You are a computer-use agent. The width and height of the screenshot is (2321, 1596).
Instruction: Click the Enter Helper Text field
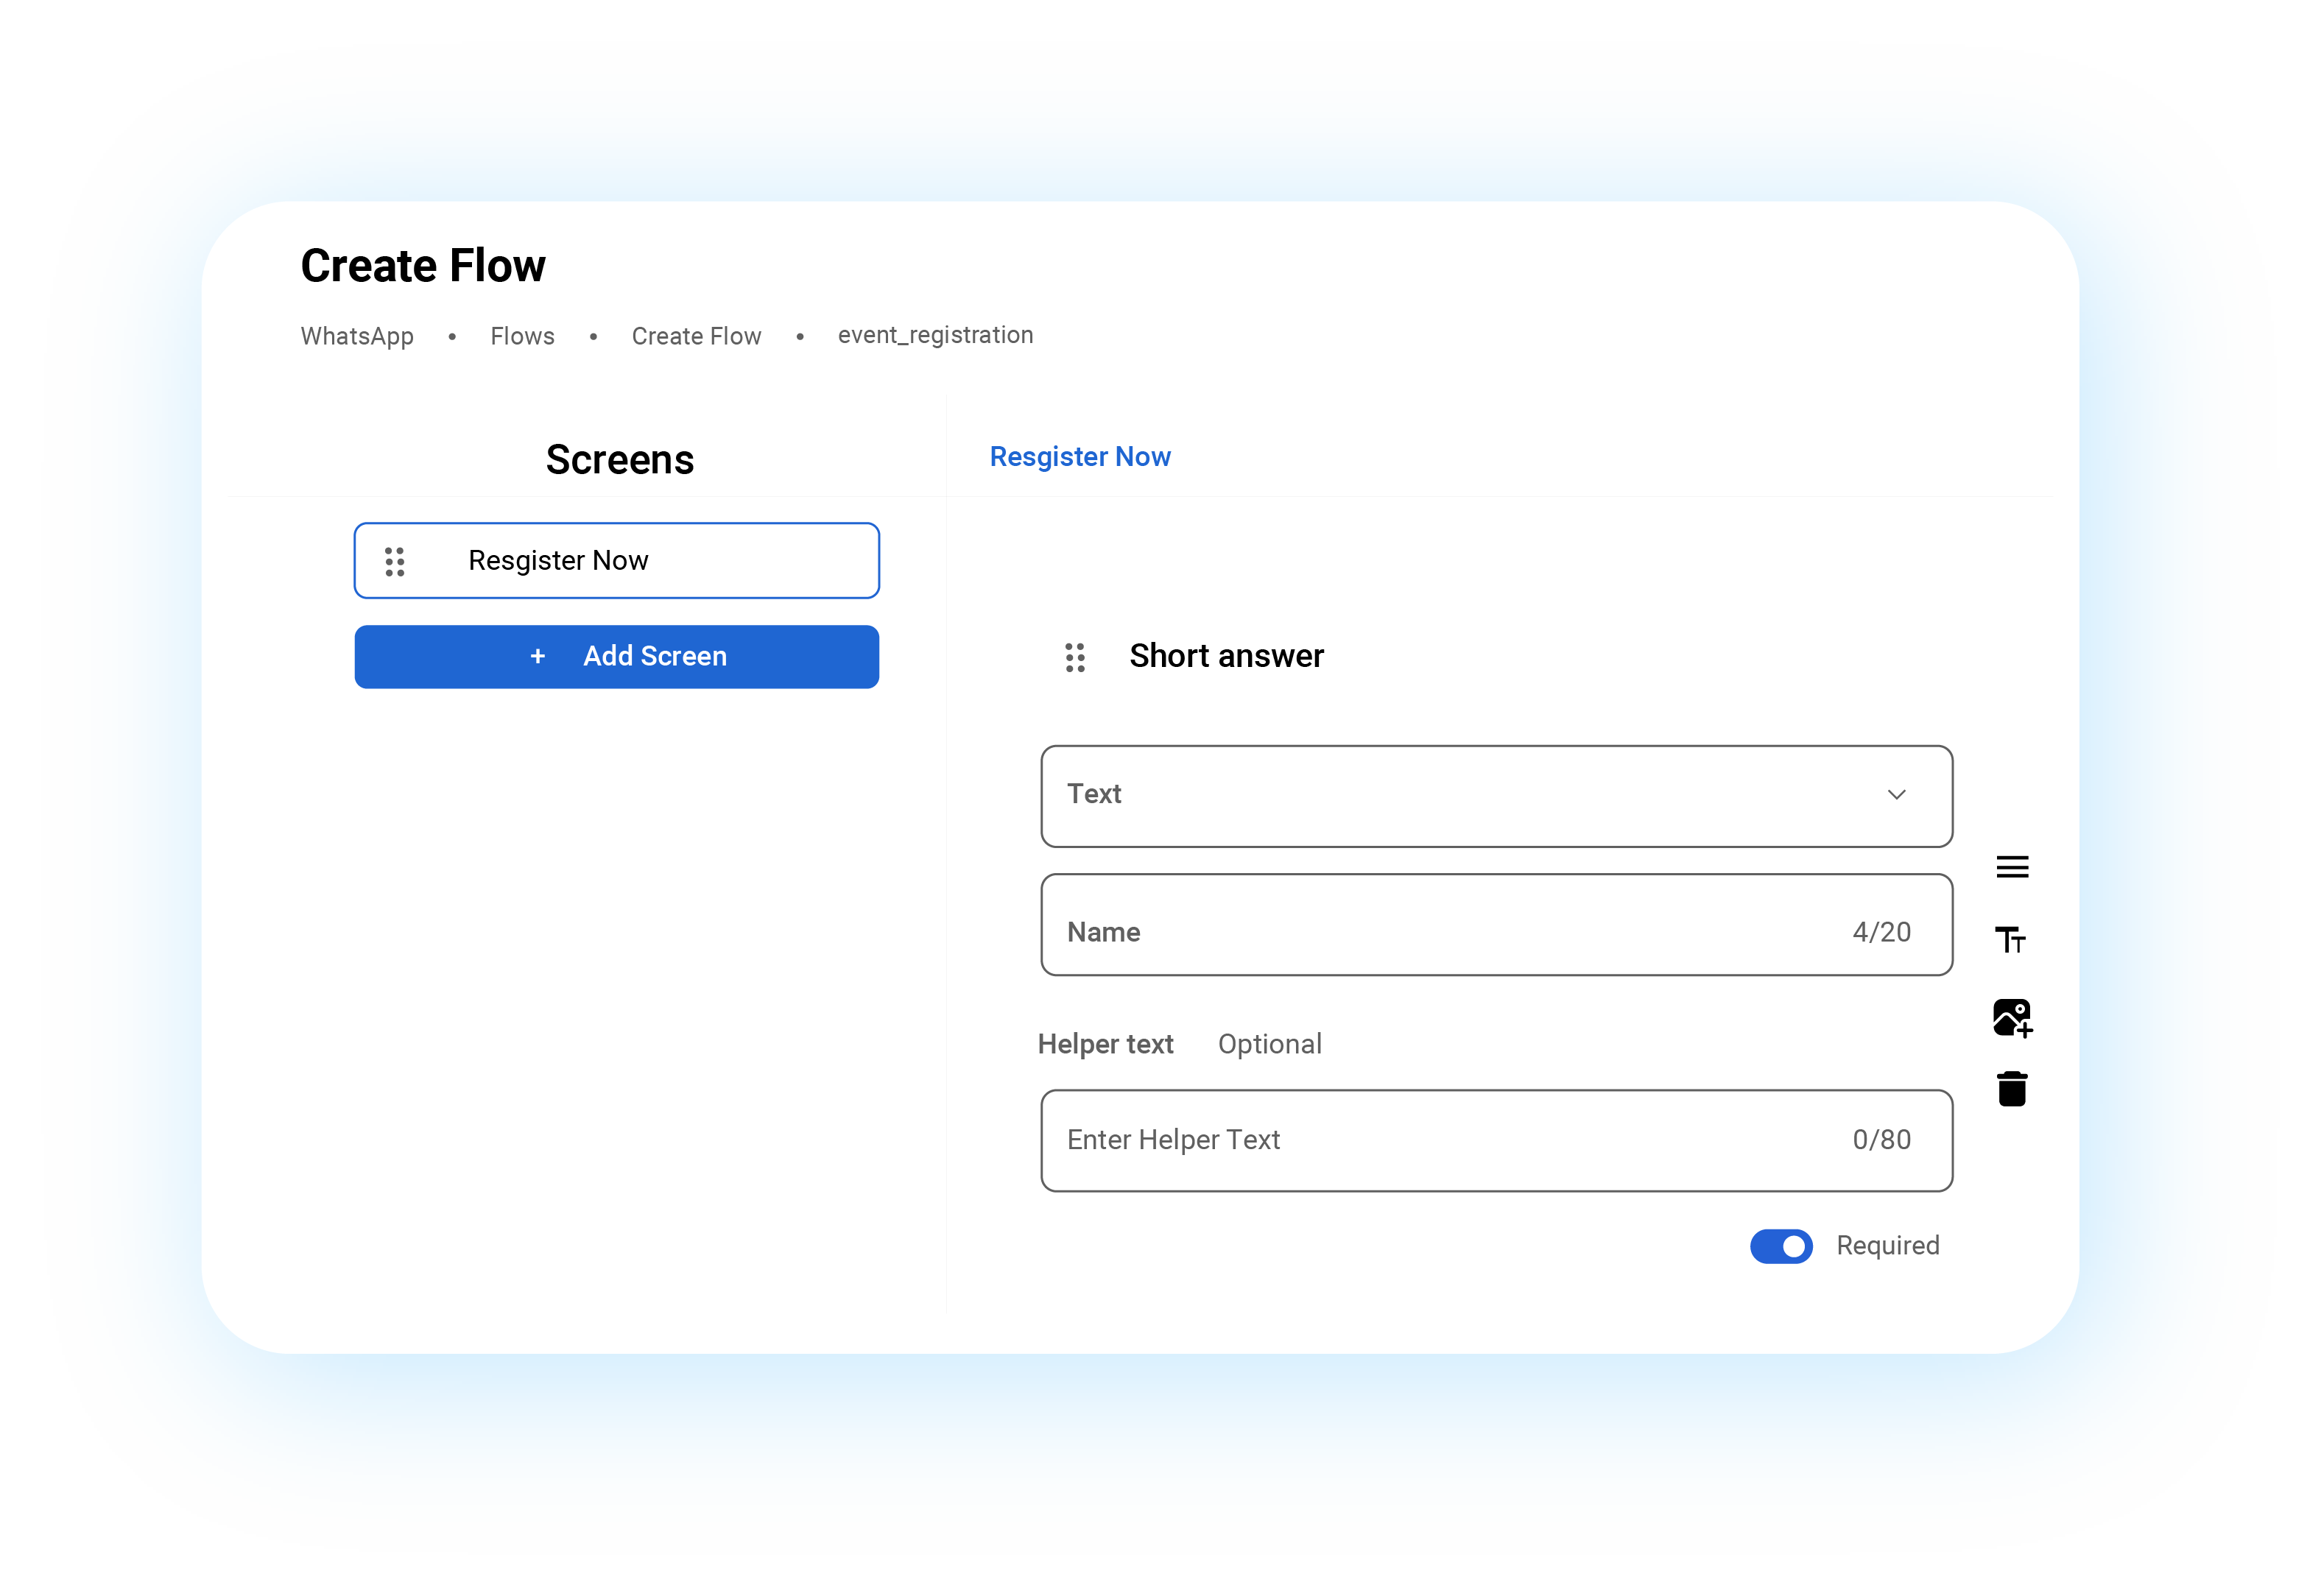pyautogui.click(x=1496, y=1141)
